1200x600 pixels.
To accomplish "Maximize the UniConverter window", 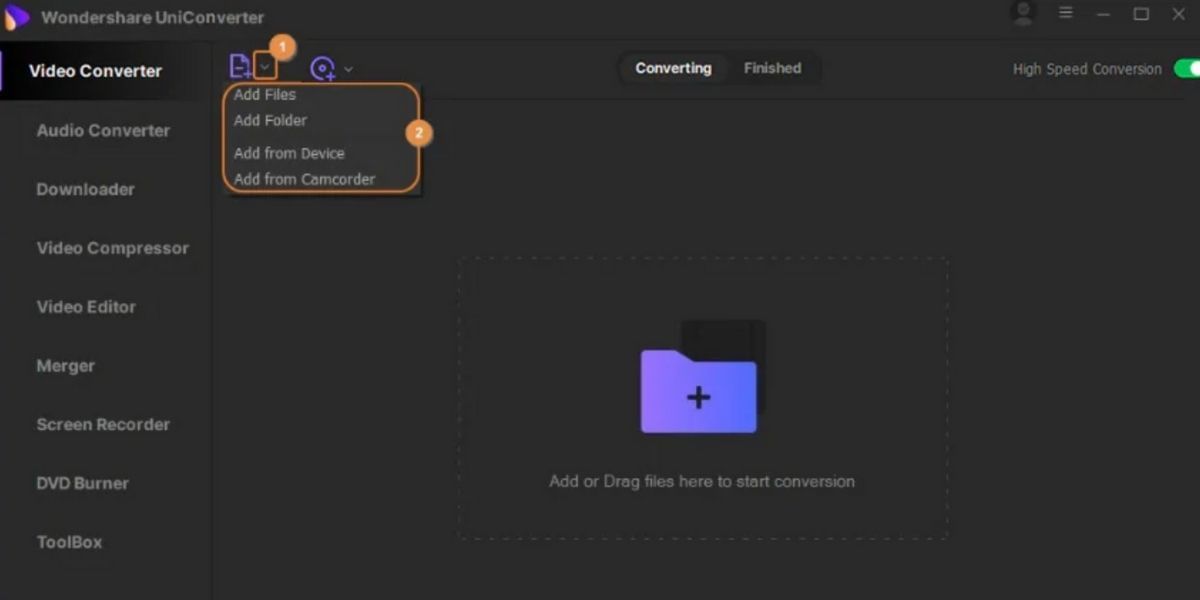I will pyautogui.click(x=1141, y=14).
